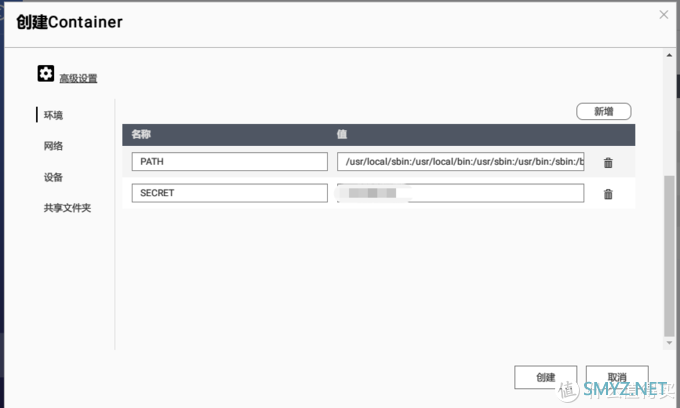Edit the PATH value field
The image size is (680, 408).
[x=461, y=161]
